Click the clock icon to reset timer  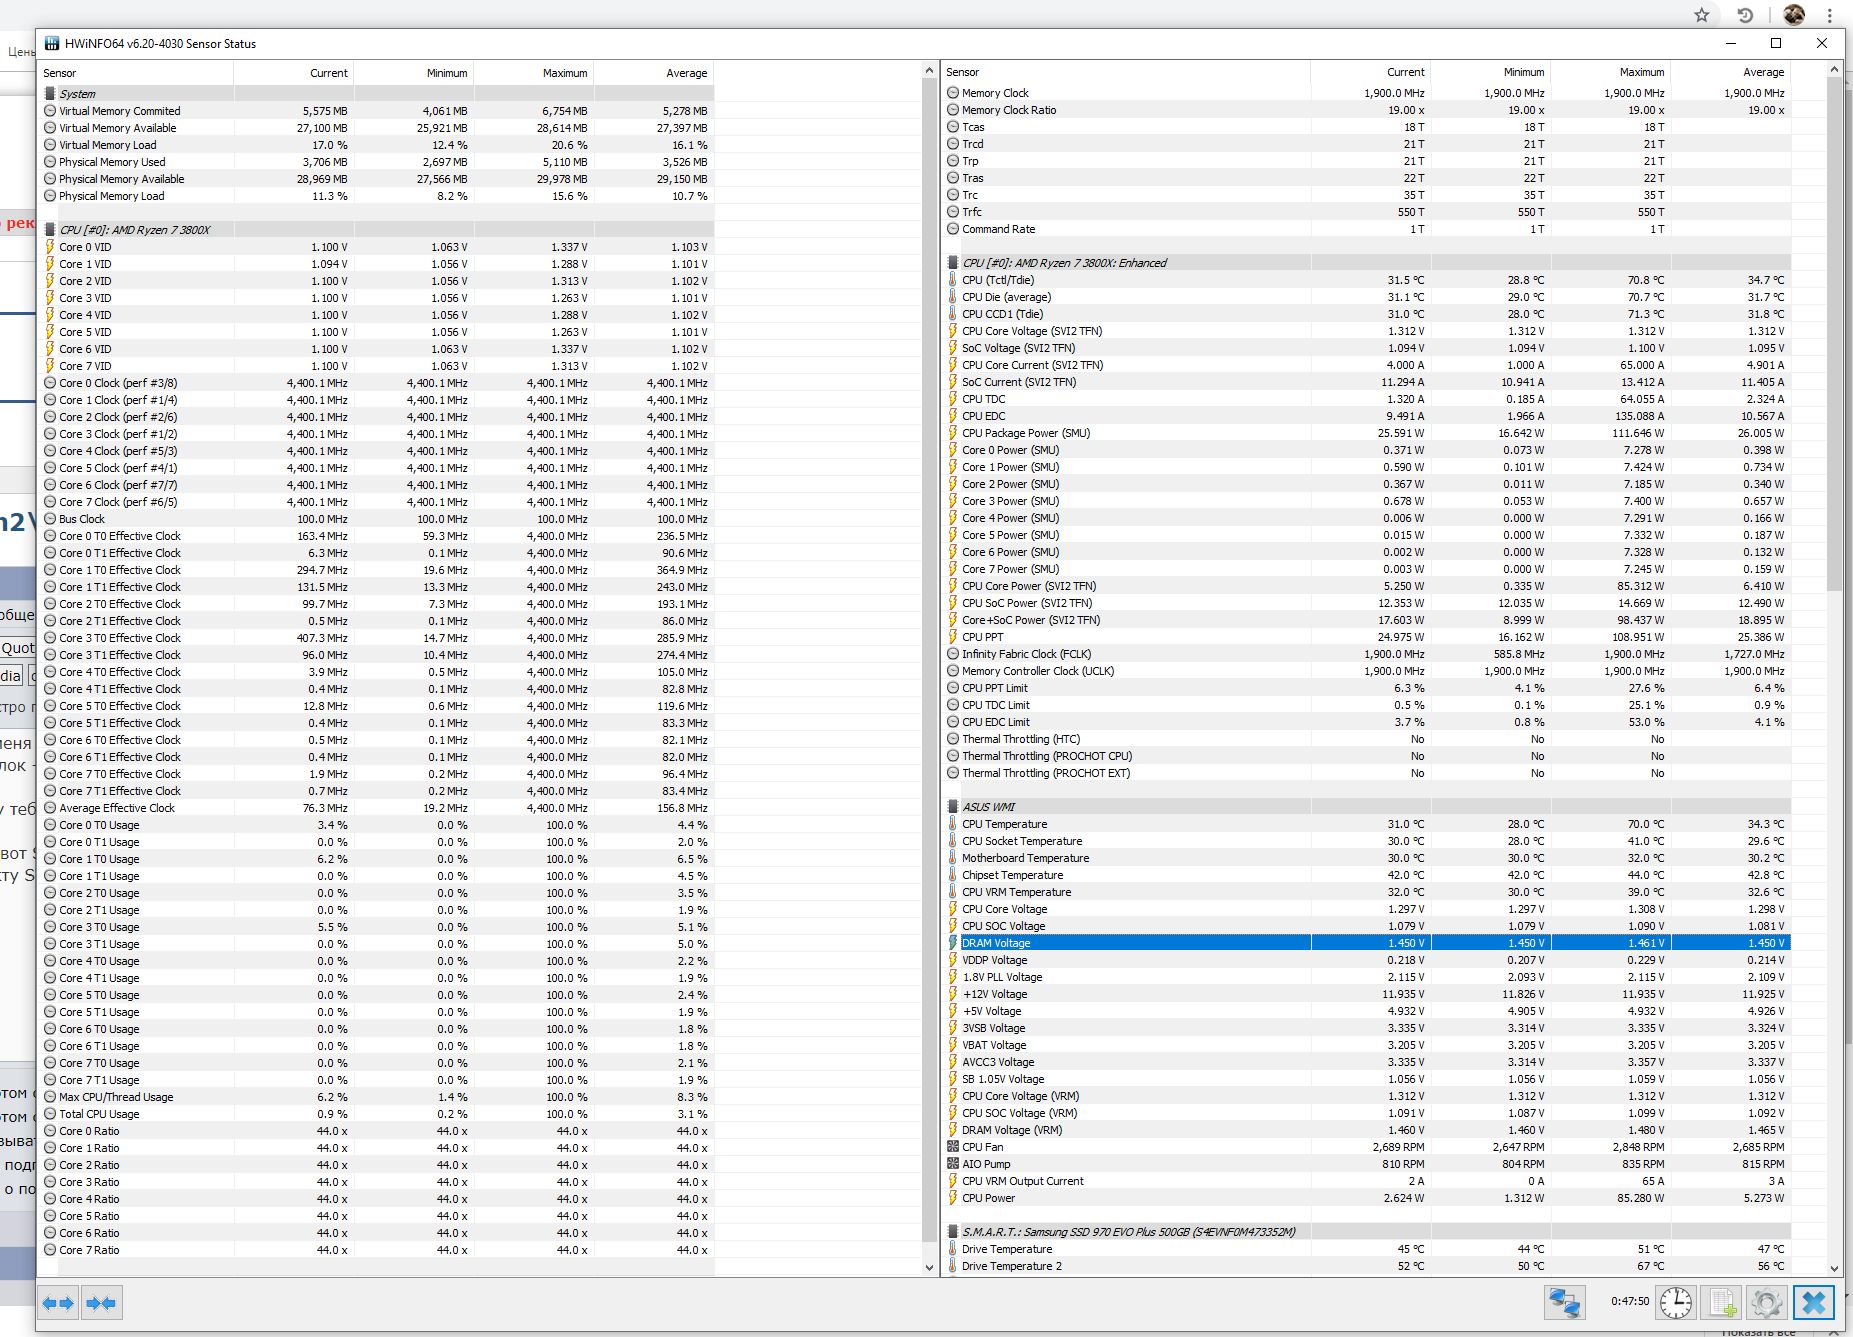[1676, 1303]
